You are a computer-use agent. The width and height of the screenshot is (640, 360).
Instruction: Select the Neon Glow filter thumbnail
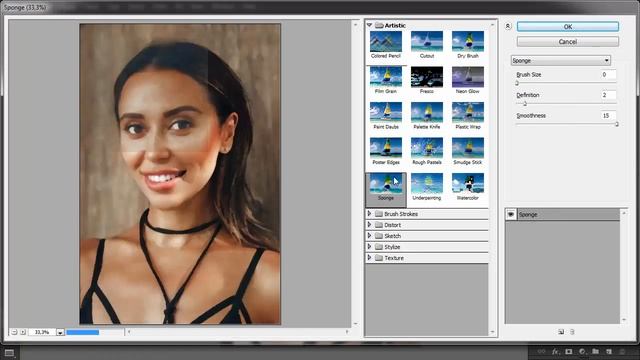[x=468, y=77]
